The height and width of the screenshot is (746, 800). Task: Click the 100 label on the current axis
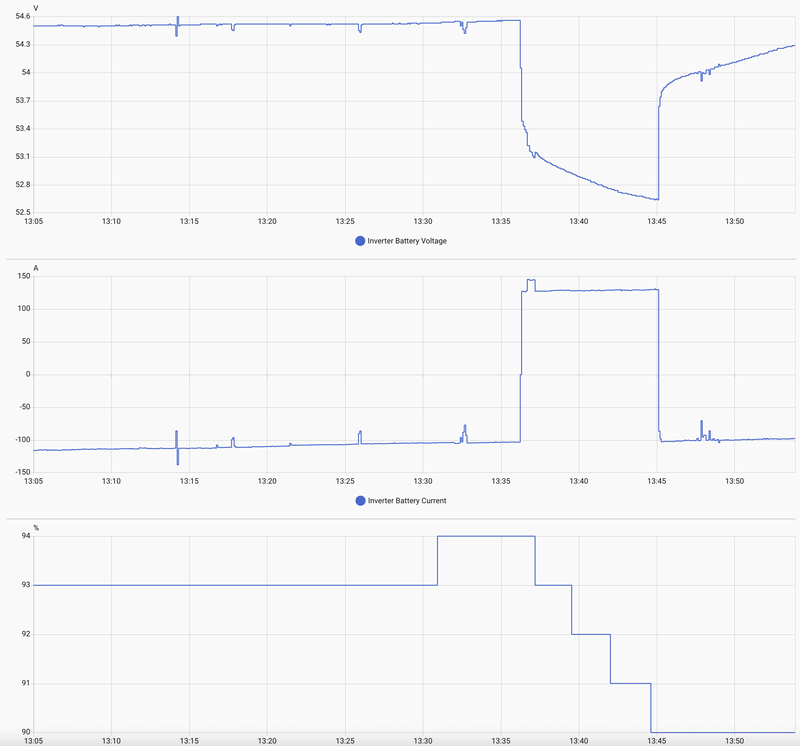pos(24,309)
